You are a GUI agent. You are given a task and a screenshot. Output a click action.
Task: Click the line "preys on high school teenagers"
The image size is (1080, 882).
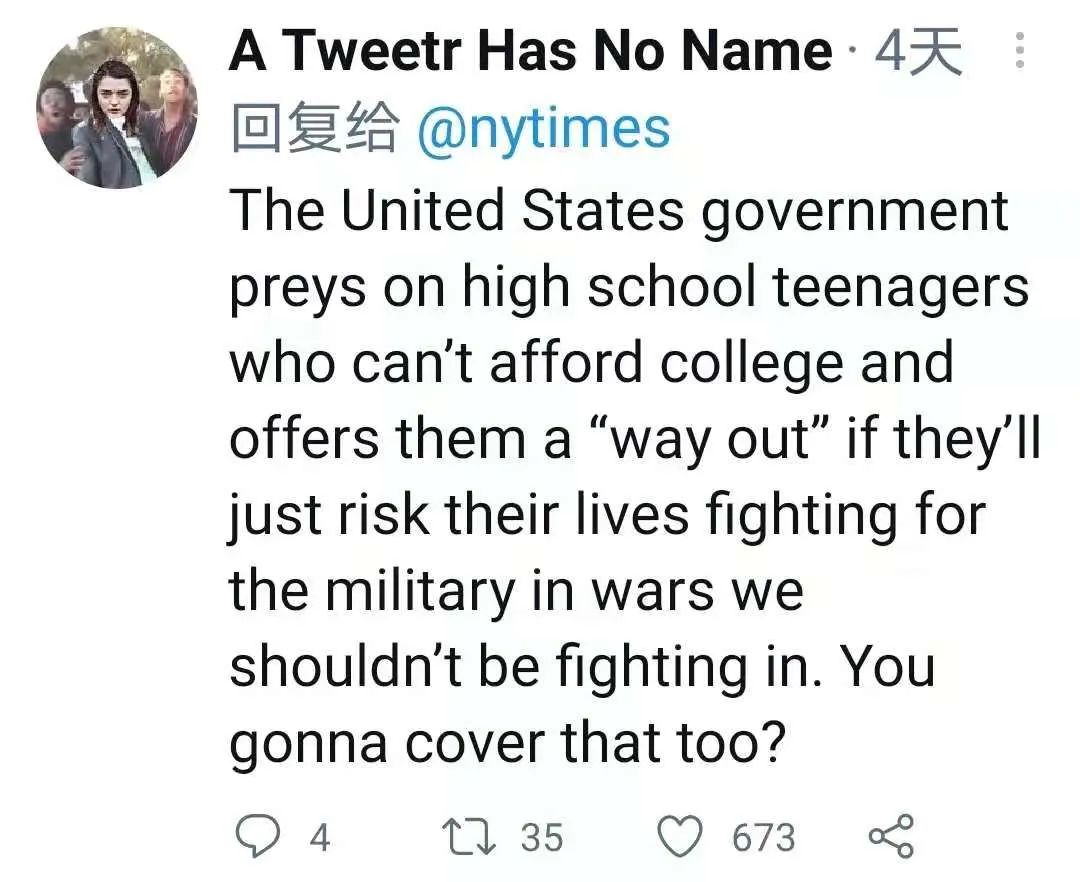click(x=629, y=287)
